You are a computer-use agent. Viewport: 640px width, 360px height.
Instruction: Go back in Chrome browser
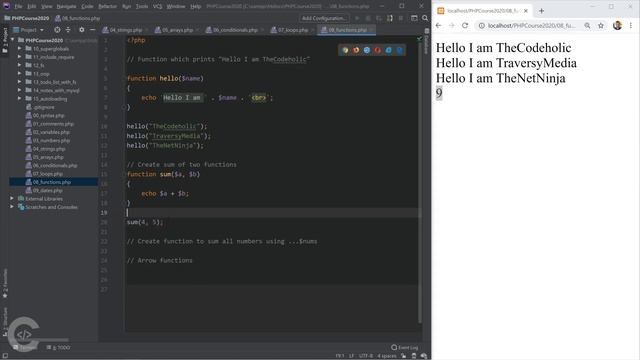pos(438,25)
